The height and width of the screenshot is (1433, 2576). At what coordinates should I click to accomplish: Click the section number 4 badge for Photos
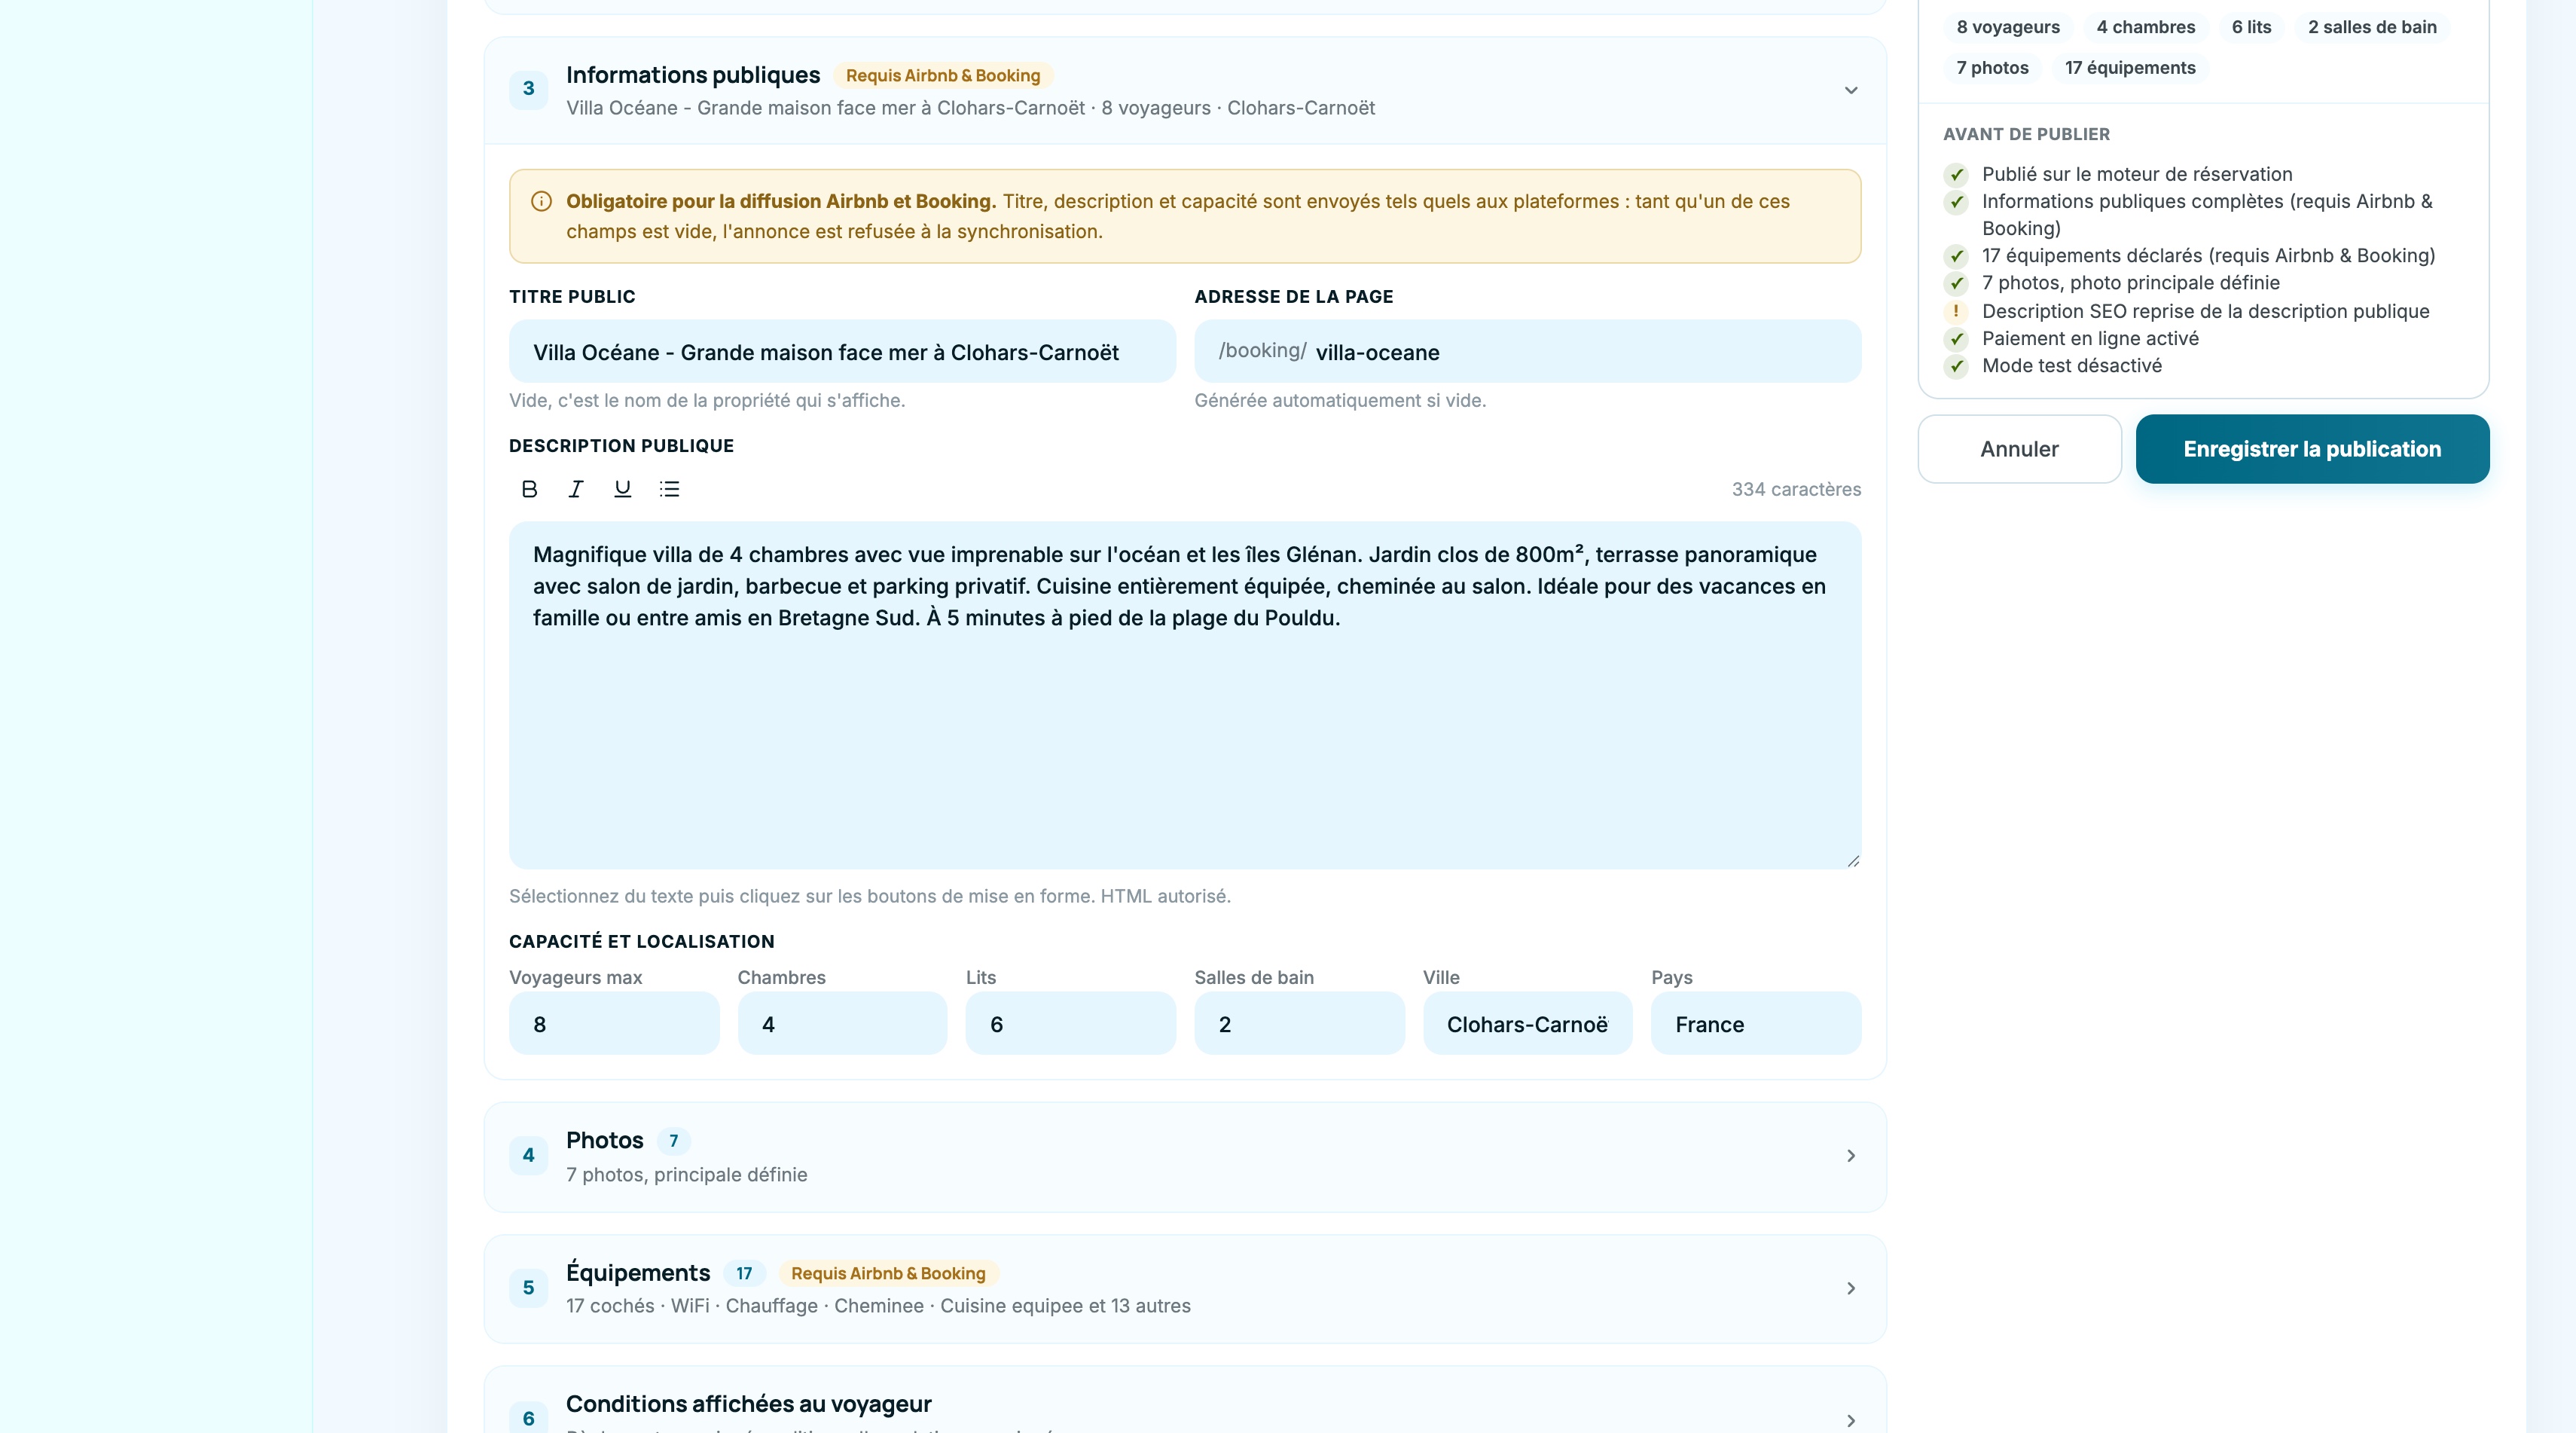[528, 1156]
